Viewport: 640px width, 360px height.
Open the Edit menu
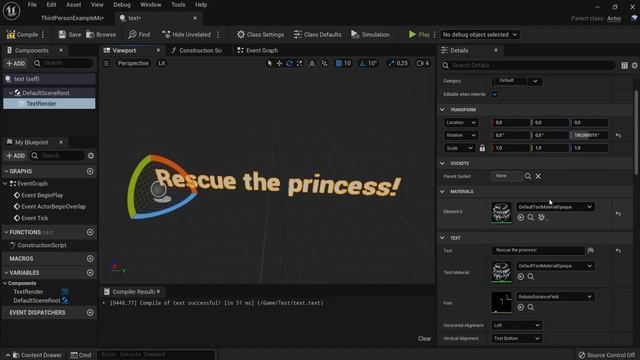[51, 5]
